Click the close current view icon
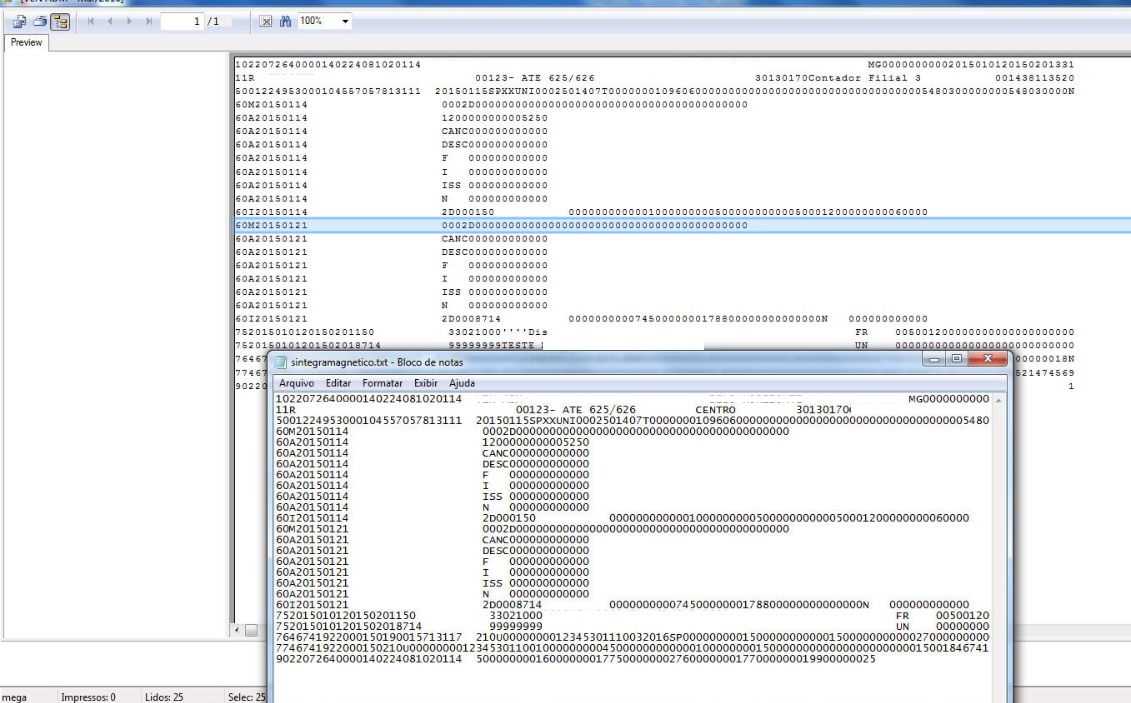 tap(265, 21)
